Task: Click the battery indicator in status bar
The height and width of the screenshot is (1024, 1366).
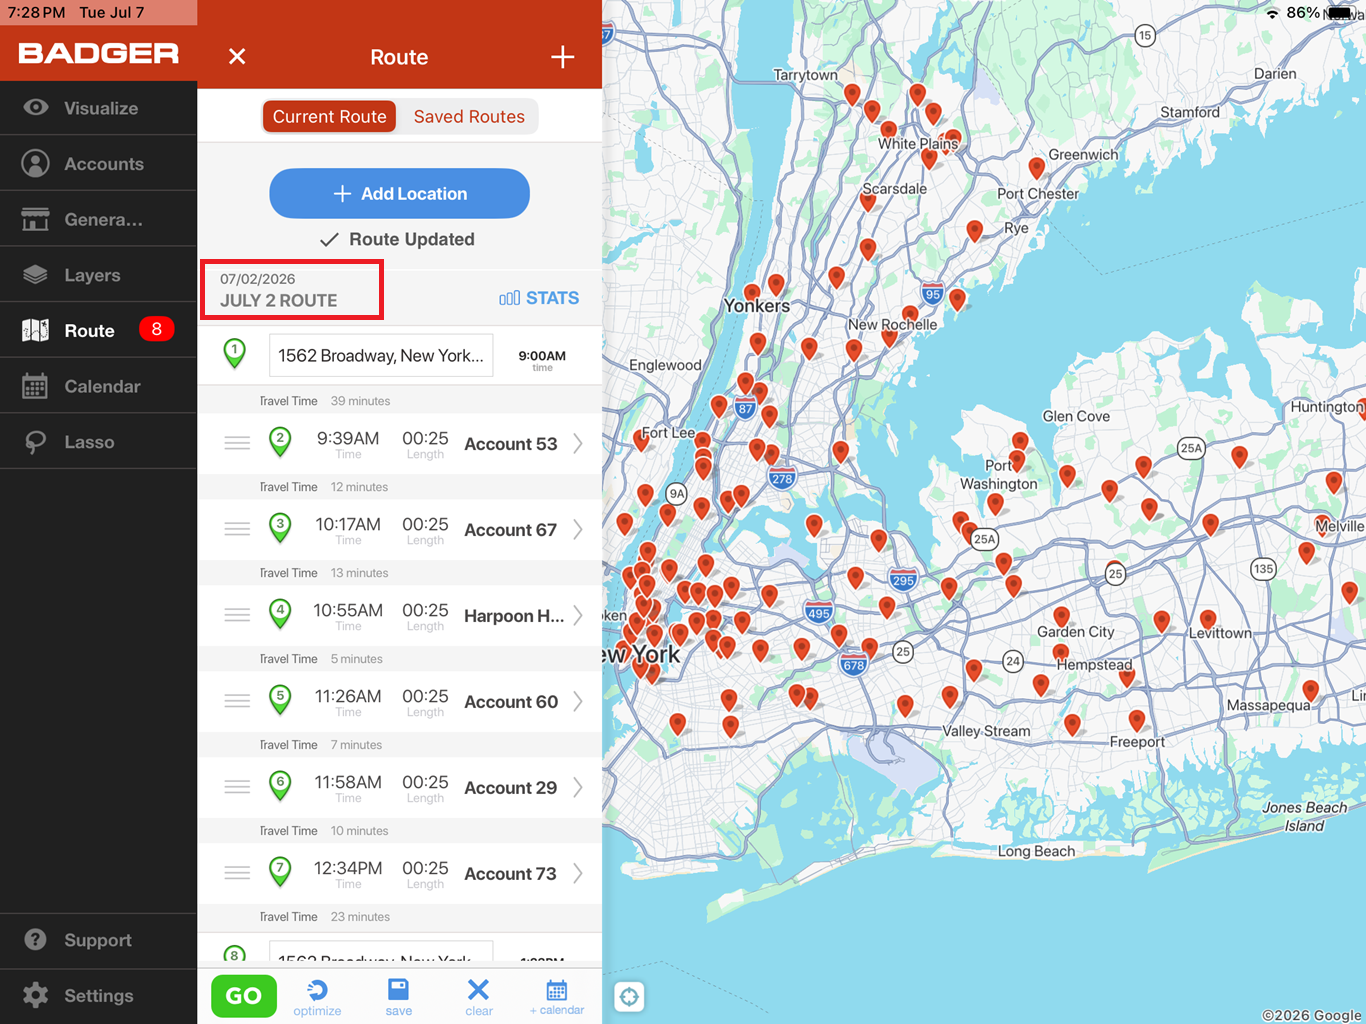Action: pyautogui.click(x=1340, y=13)
